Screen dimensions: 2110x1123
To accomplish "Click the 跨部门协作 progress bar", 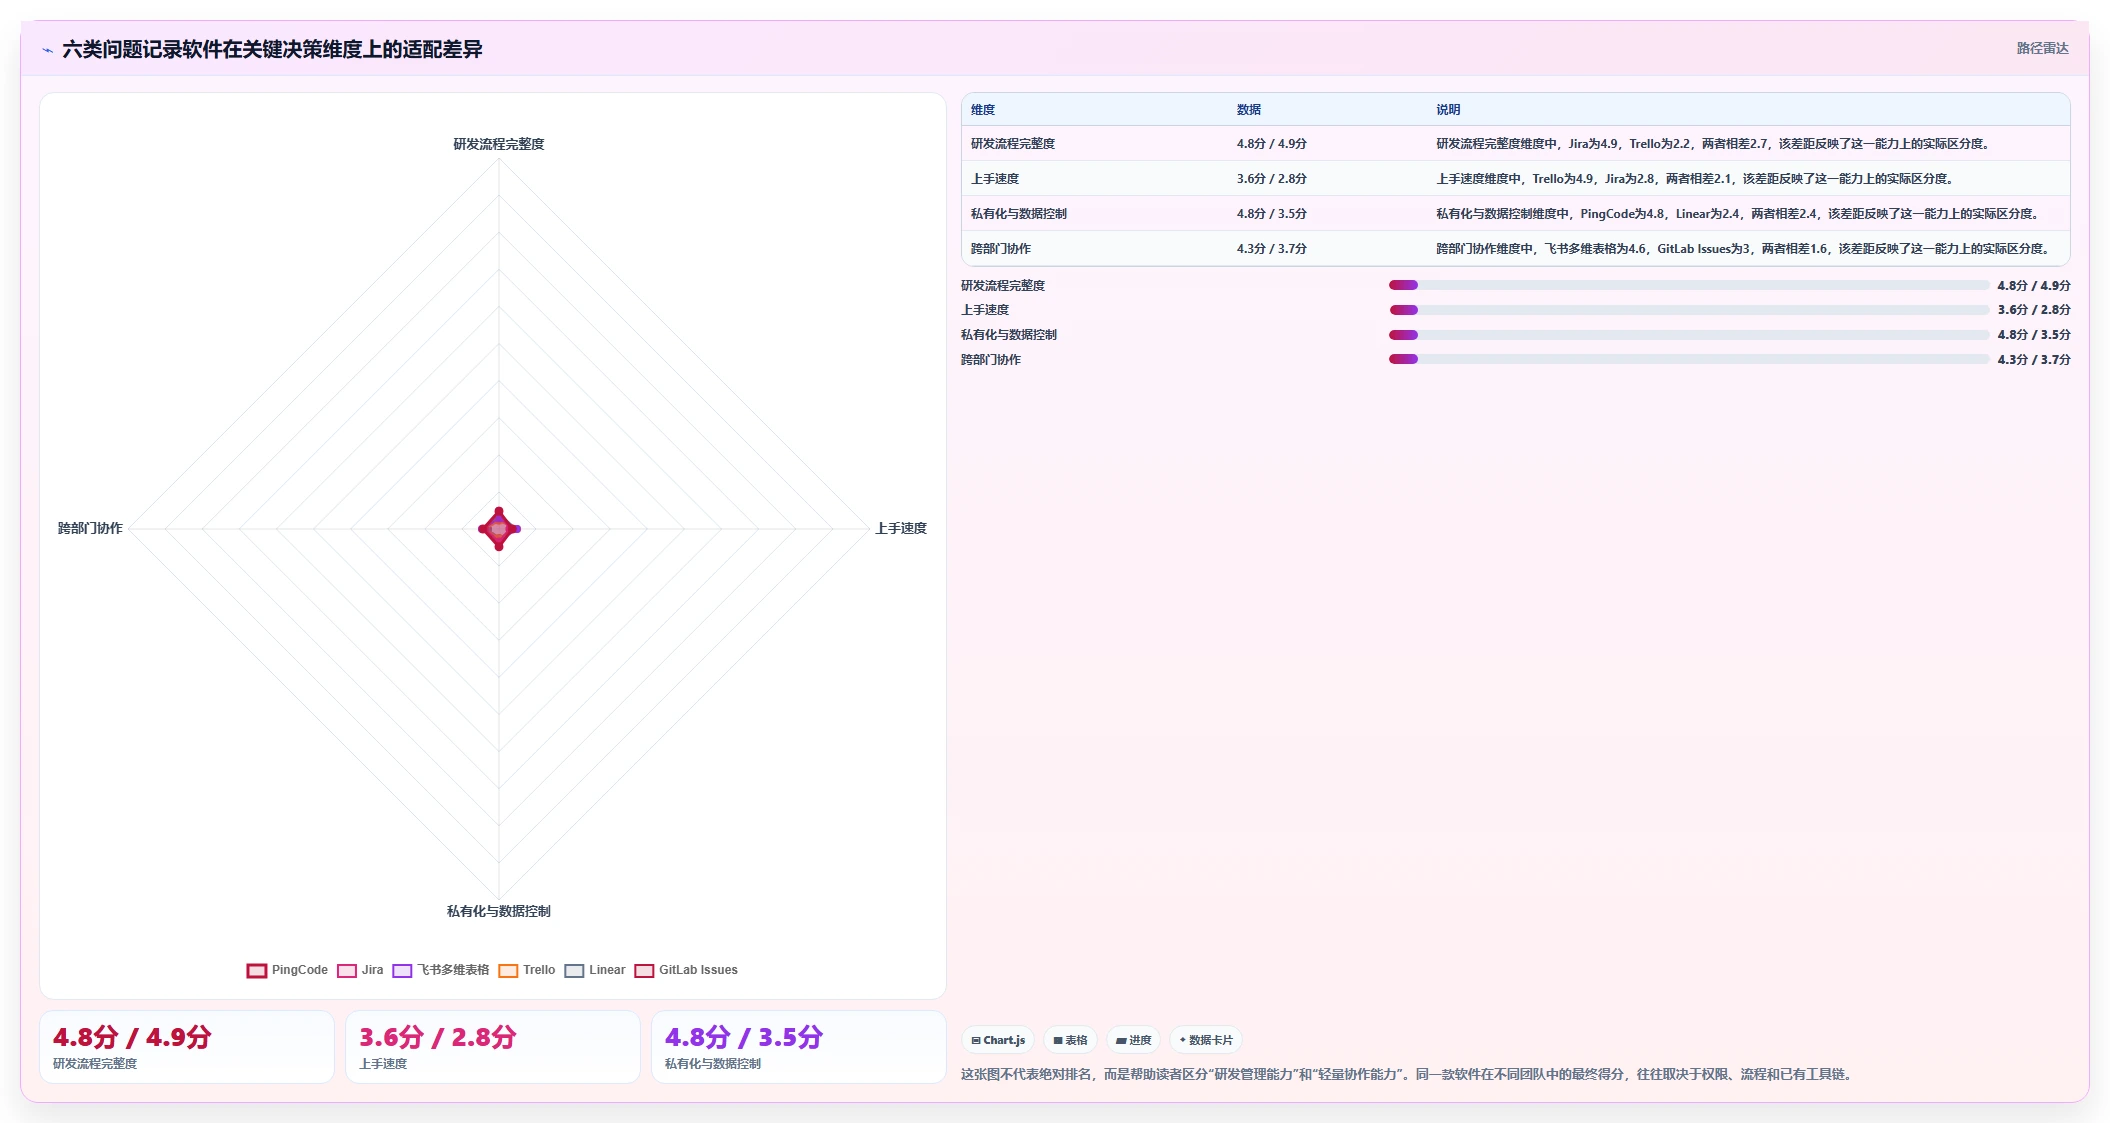I will coord(1688,360).
